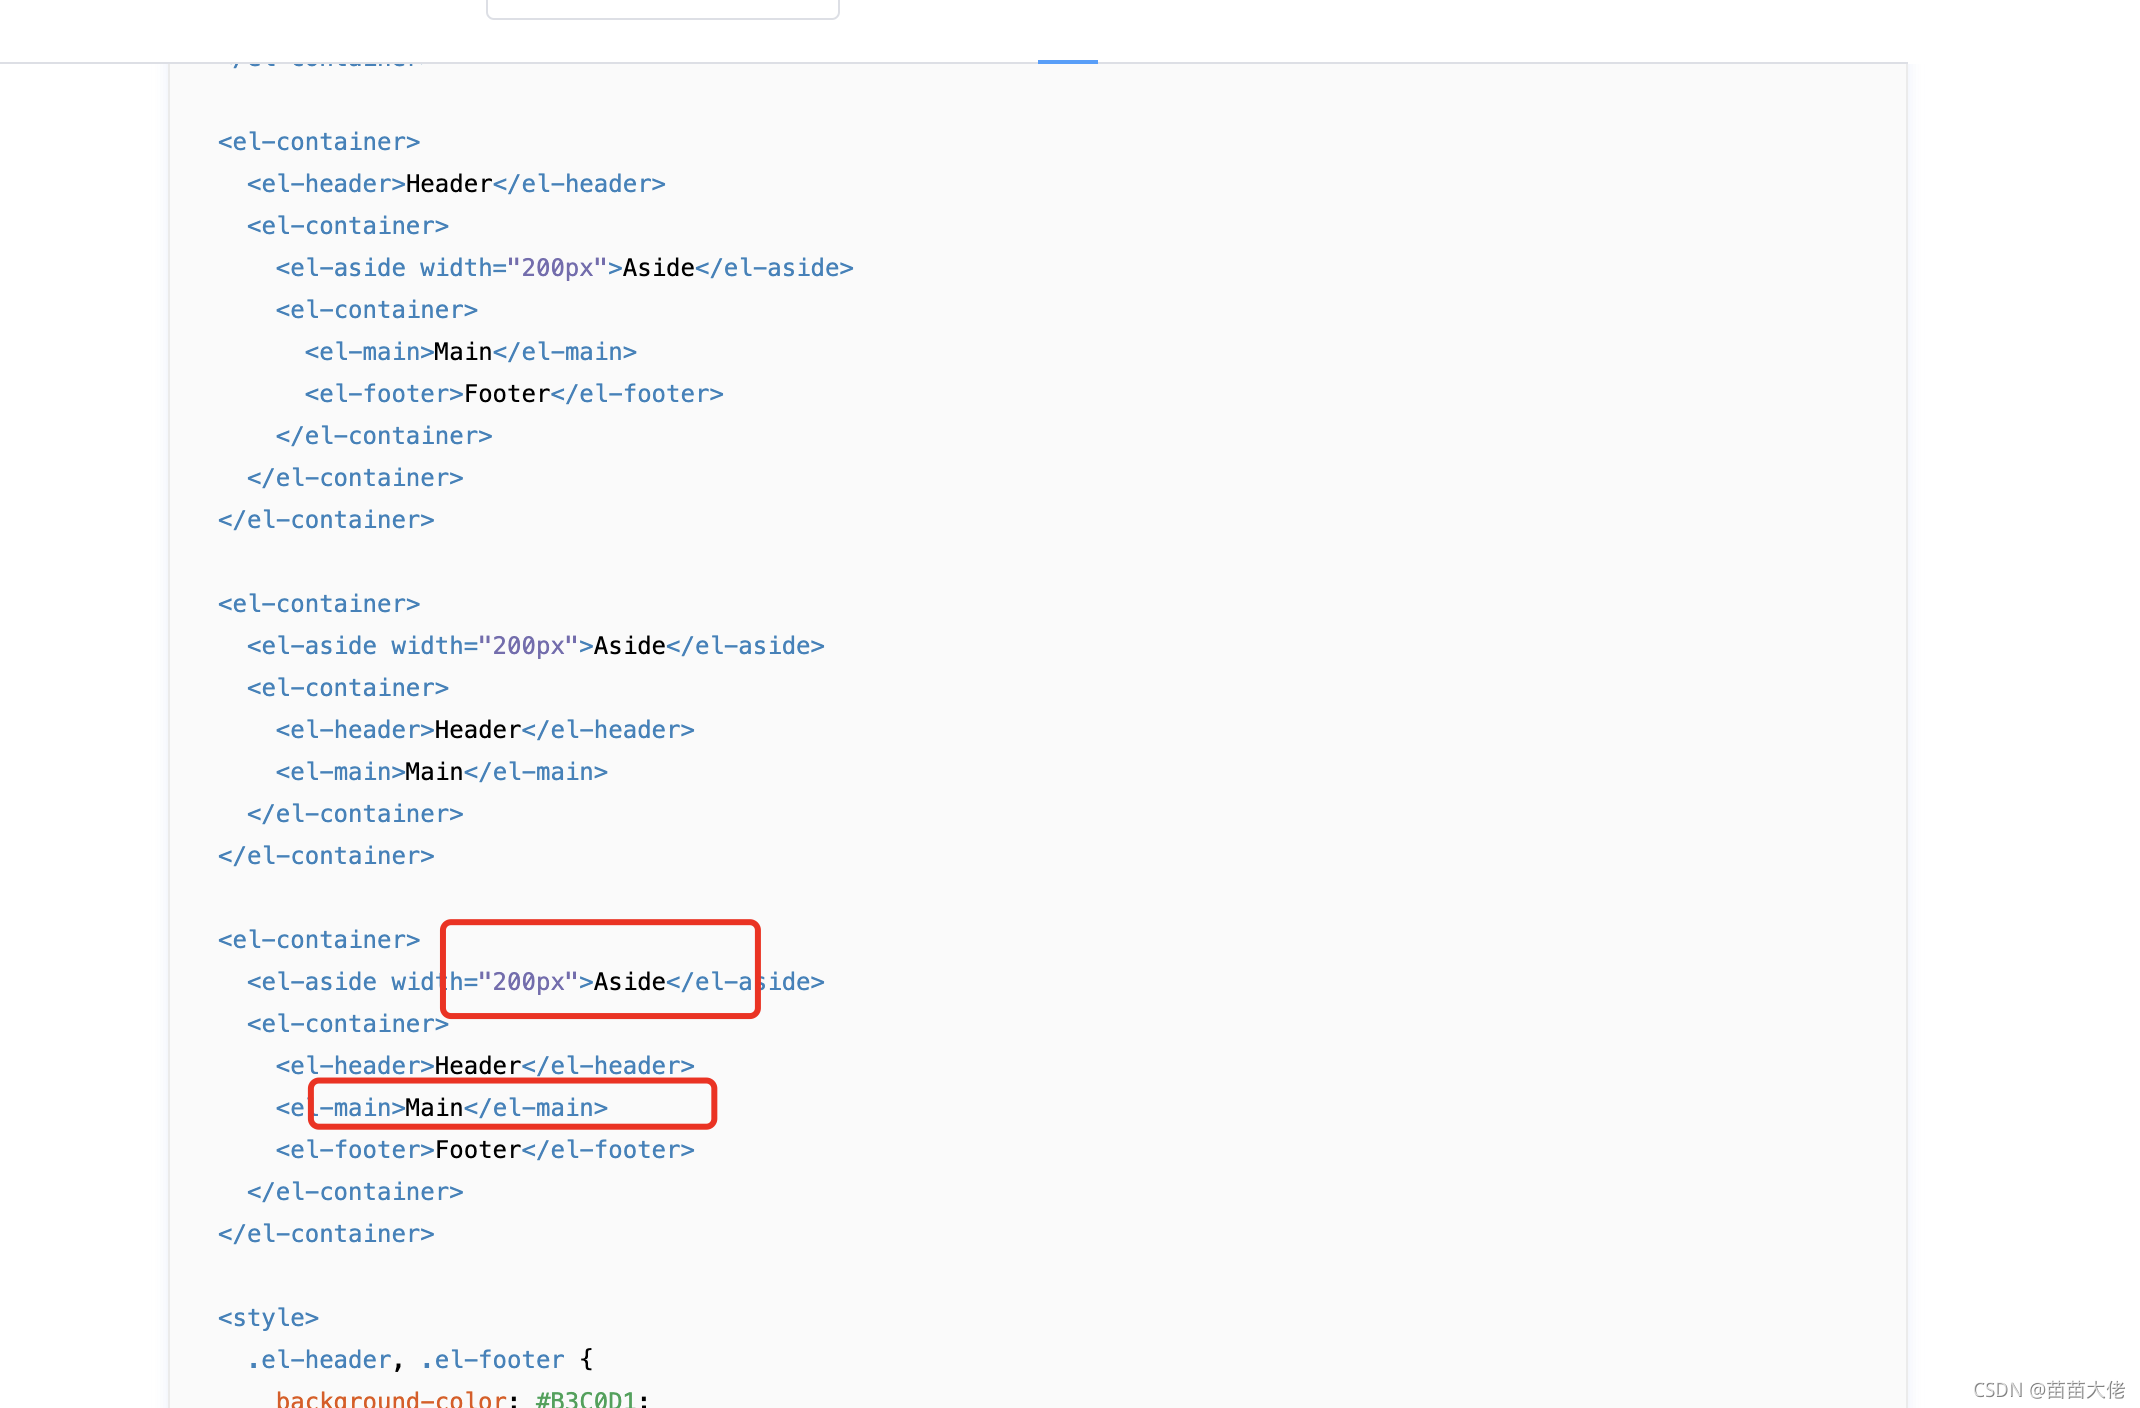The image size is (2140, 1408).
Task: Click the el-main line between Header and Footer lines
Action: tap(442, 1108)
